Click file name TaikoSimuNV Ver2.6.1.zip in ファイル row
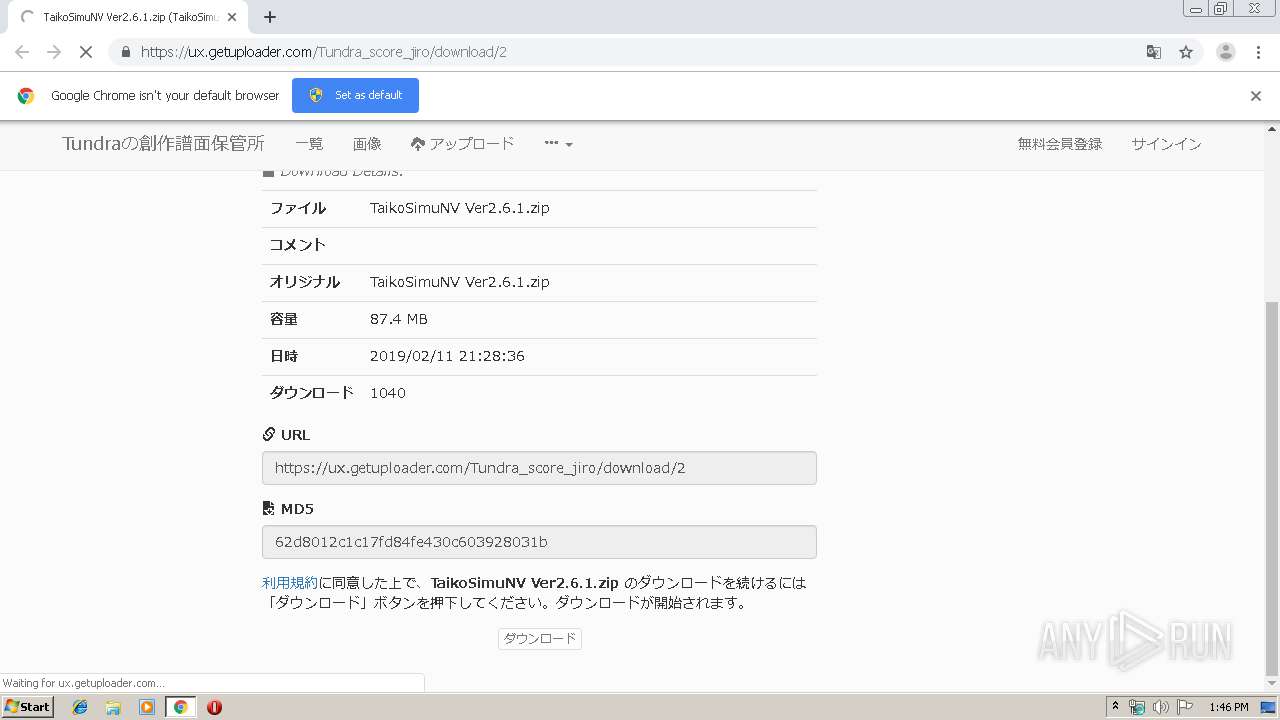1280x720 pixels. coord(459,208)
